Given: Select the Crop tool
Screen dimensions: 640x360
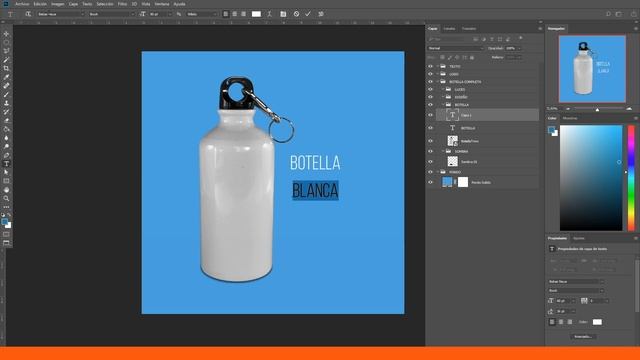Looking at the screenshot, I should point(6,69).
